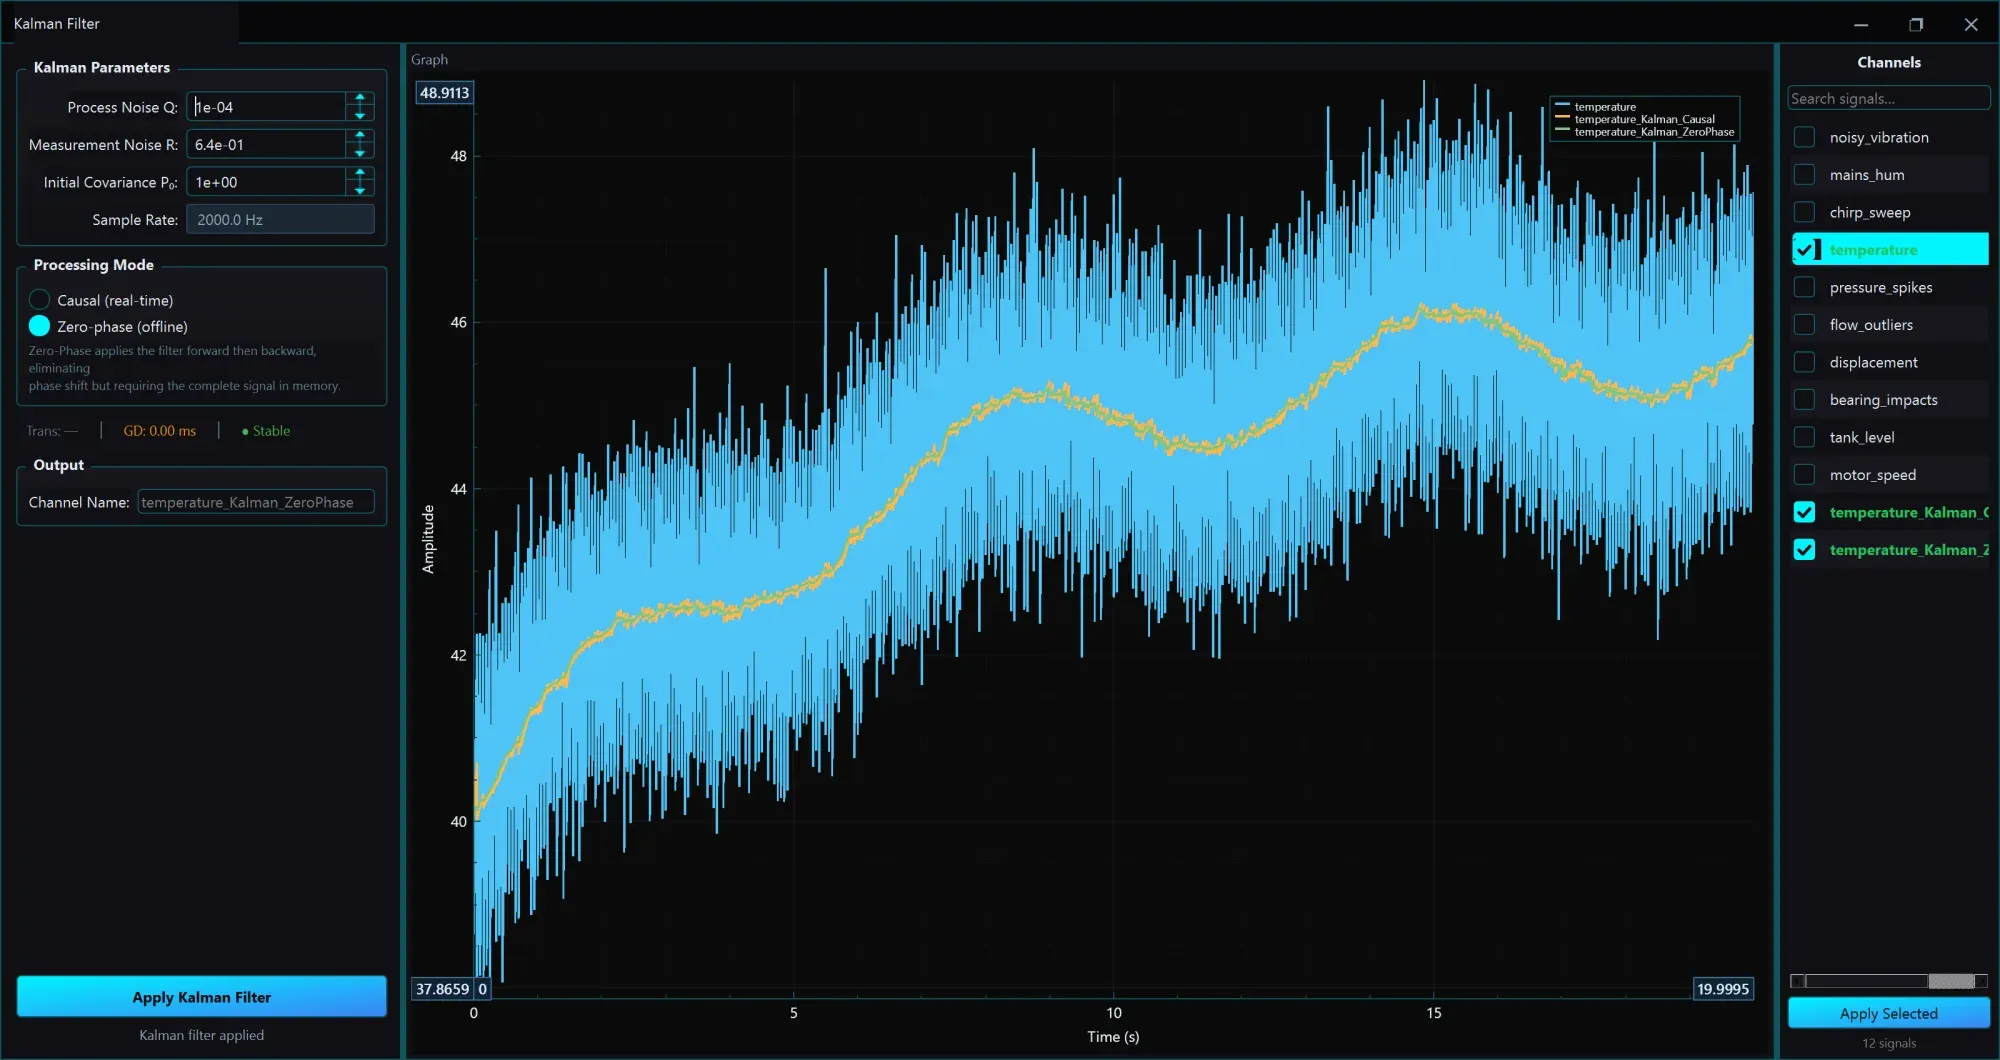Click the Measurement Noise R value field
This screenshot has width=2000, height=1060.
(x=266, y=145)
